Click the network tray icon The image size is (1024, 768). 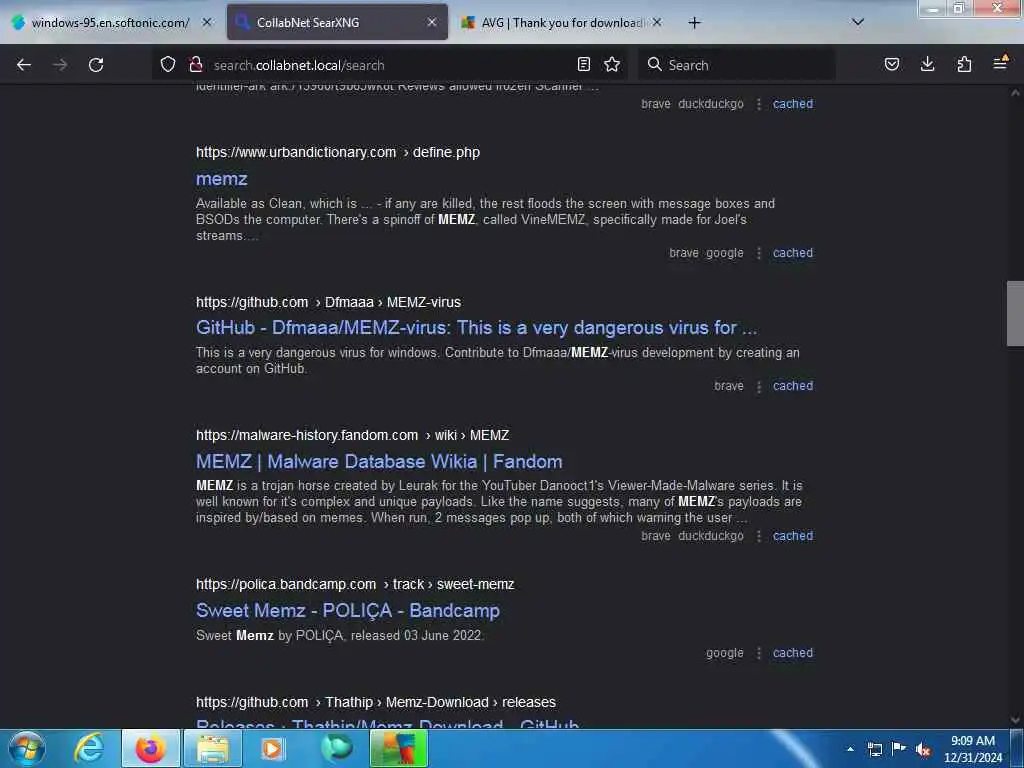click(874, 749)
